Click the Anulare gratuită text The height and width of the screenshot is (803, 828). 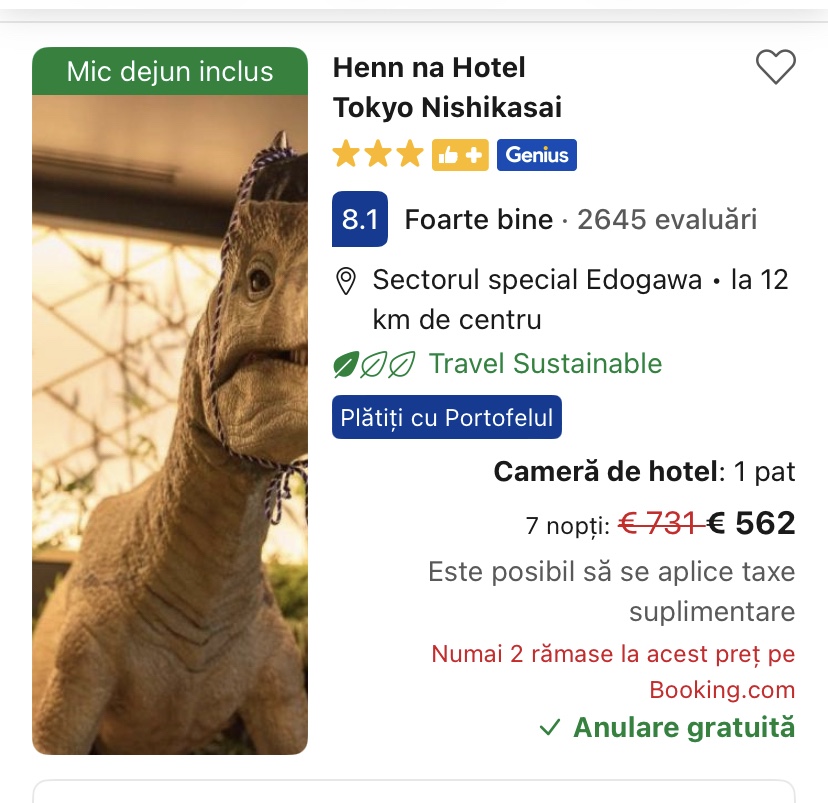[684, 728]
